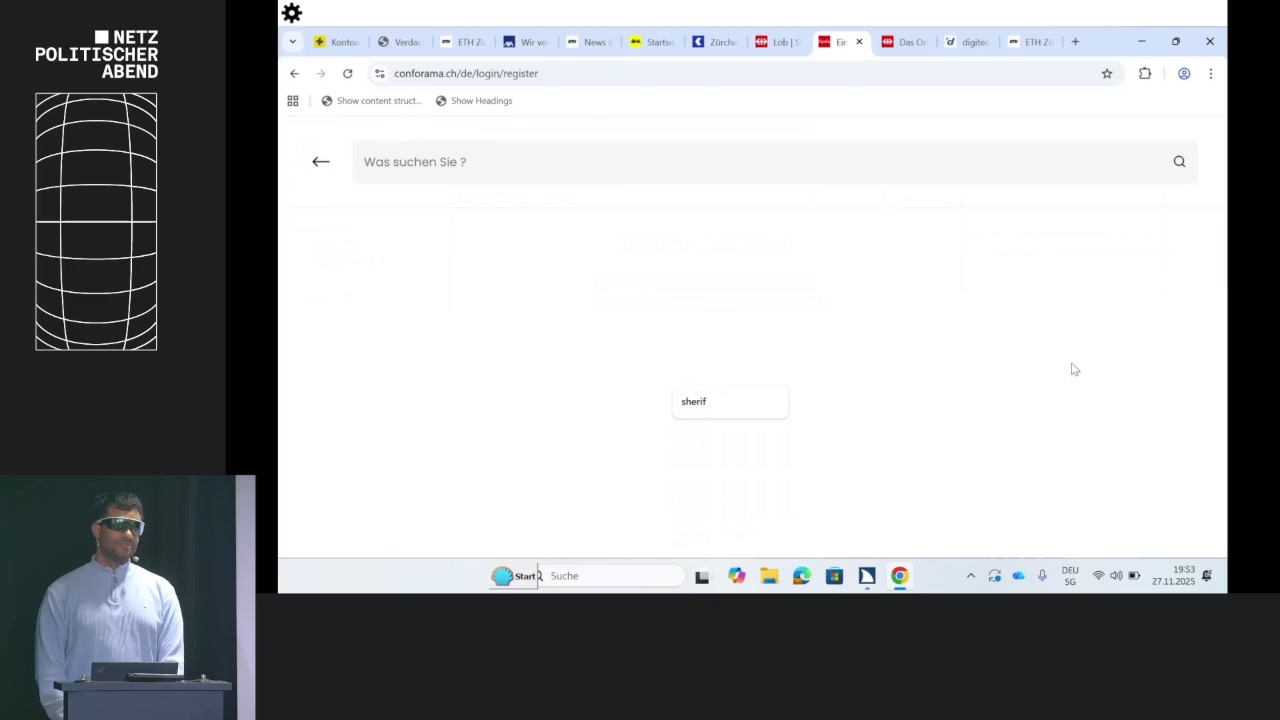Launch Microsoft Edge from the taskbar
The width and height of the screenshot is (1280, 720).
tap(802, 576)
